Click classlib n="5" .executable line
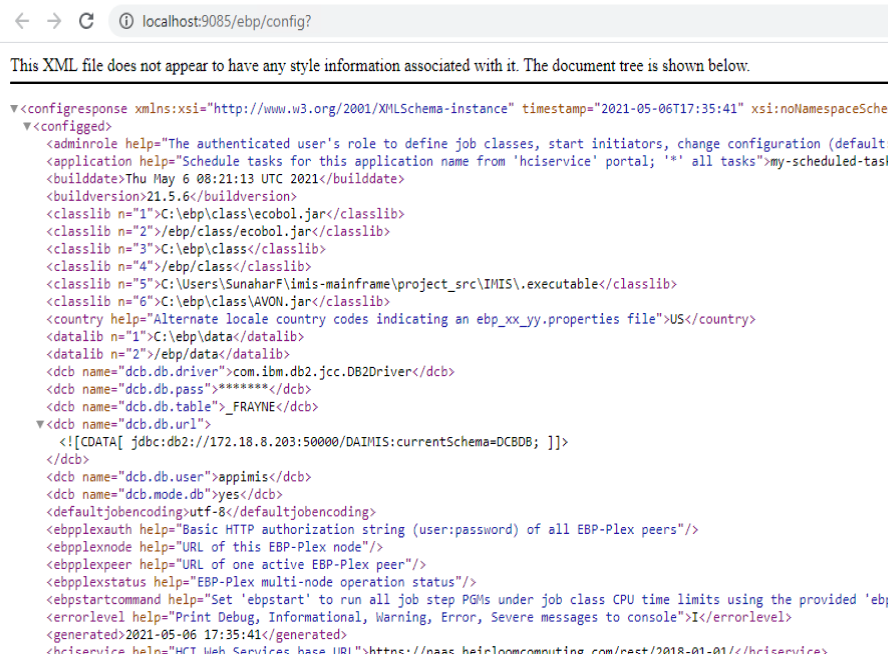This screenshot has height=654, width=888. click(x=361, y=284)
